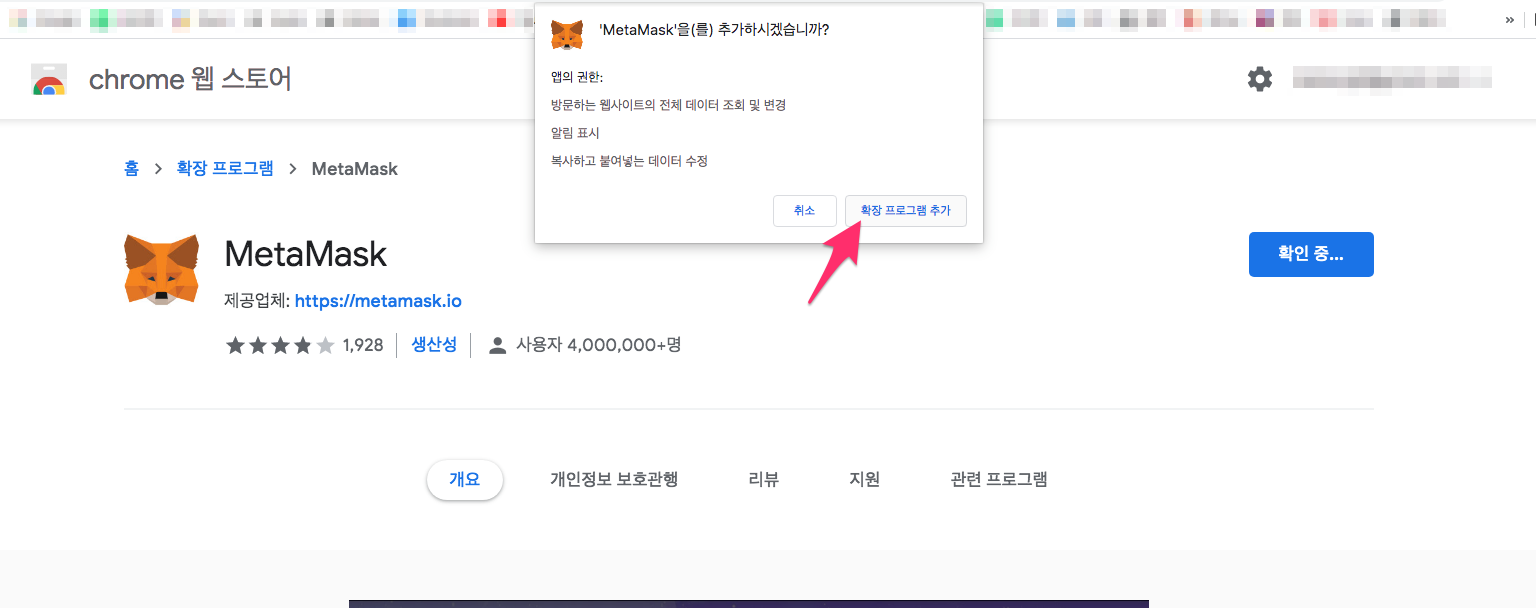Click the users person icon
This screenshot has height=608, width=1536.
click(x=496, y=345)
